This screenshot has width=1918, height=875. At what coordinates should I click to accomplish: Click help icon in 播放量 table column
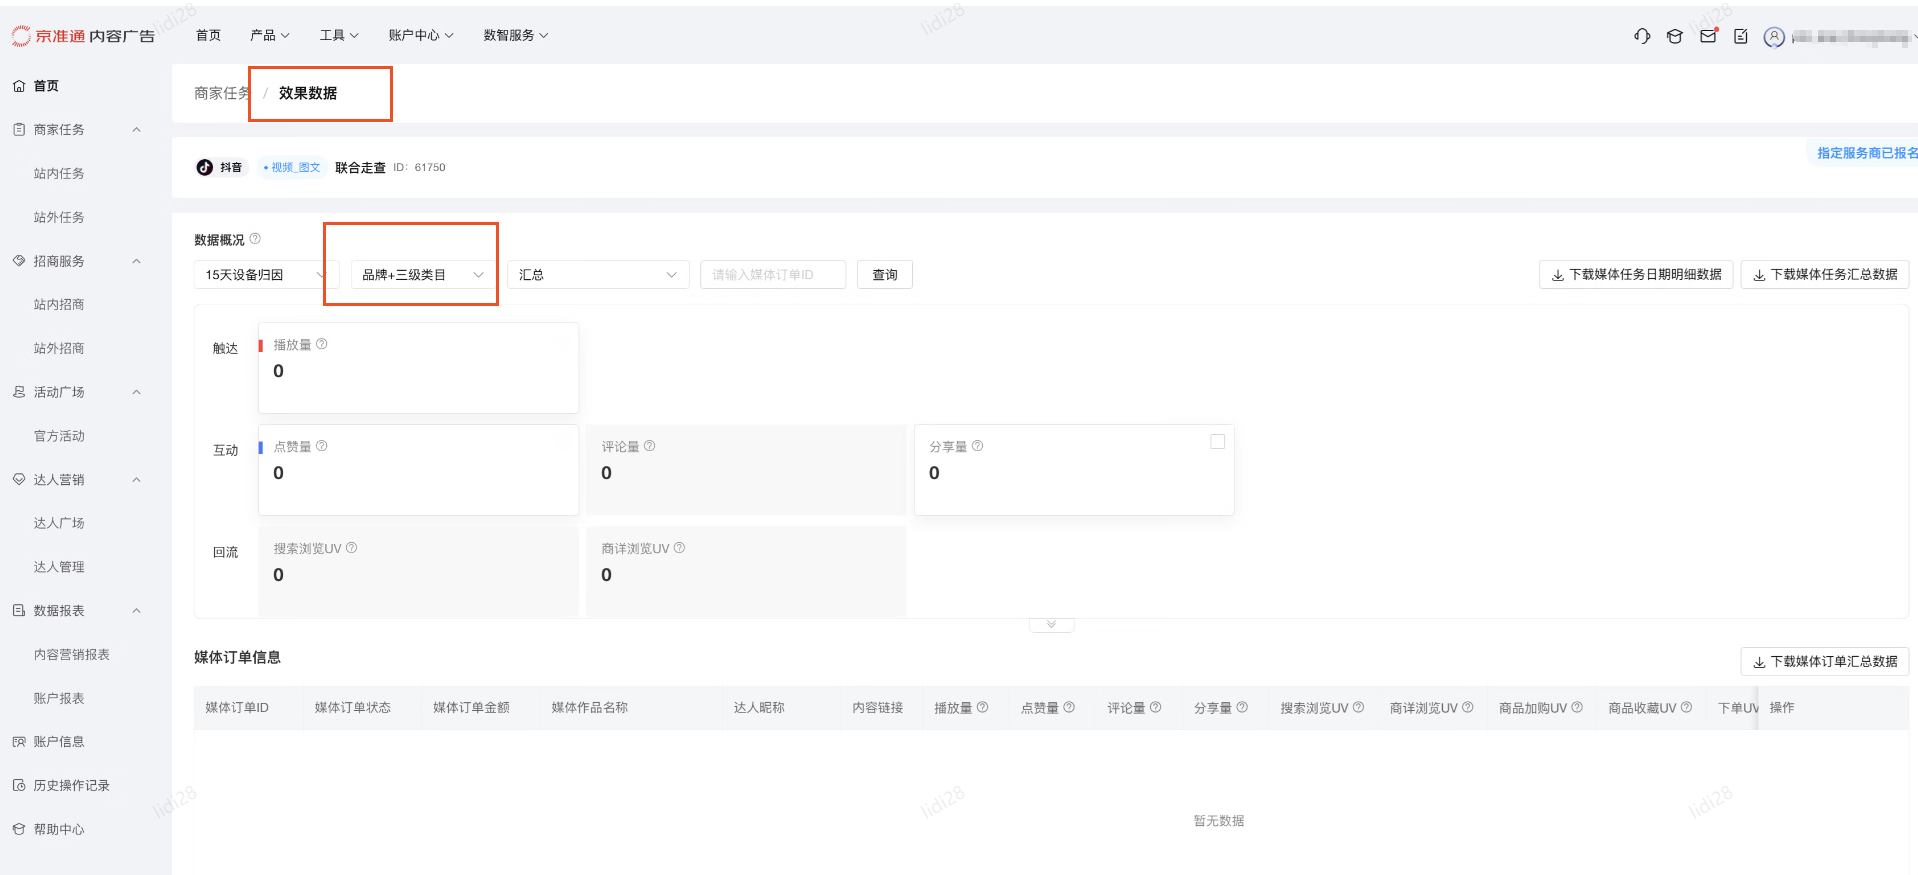click(x=983, y=707)
